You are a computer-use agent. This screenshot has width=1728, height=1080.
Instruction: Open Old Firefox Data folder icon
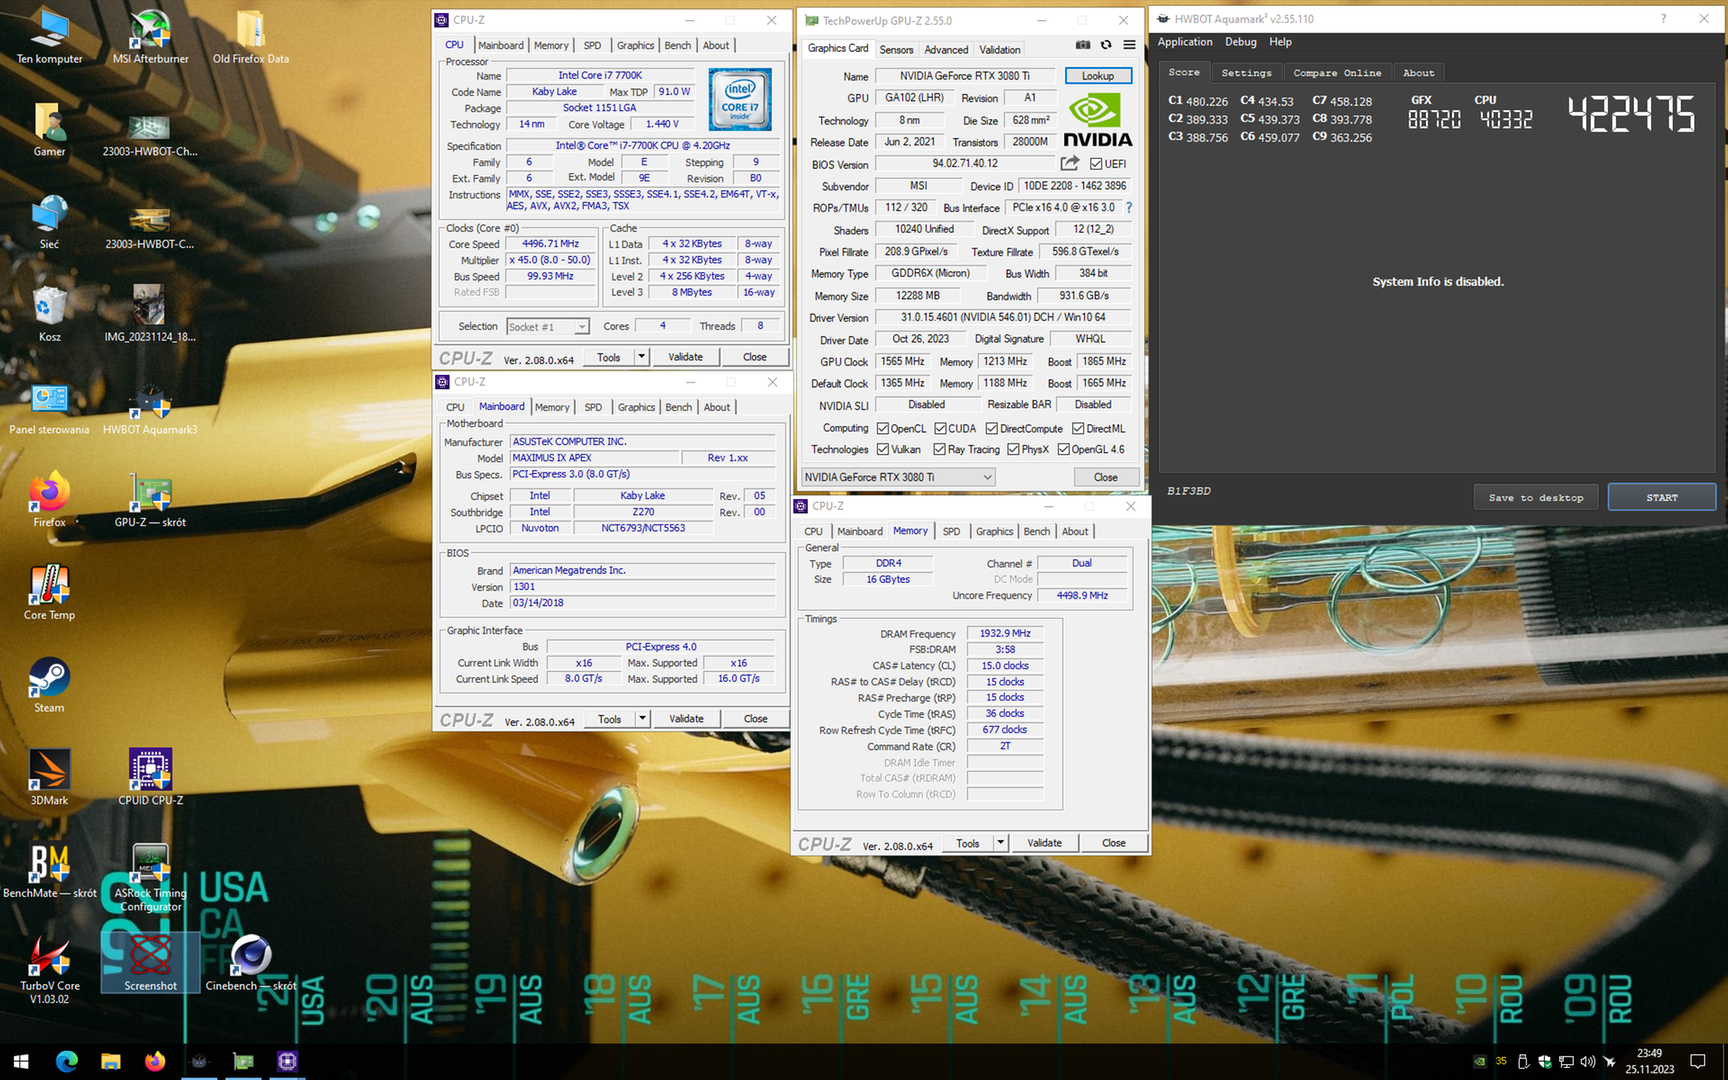click(250, 37)
